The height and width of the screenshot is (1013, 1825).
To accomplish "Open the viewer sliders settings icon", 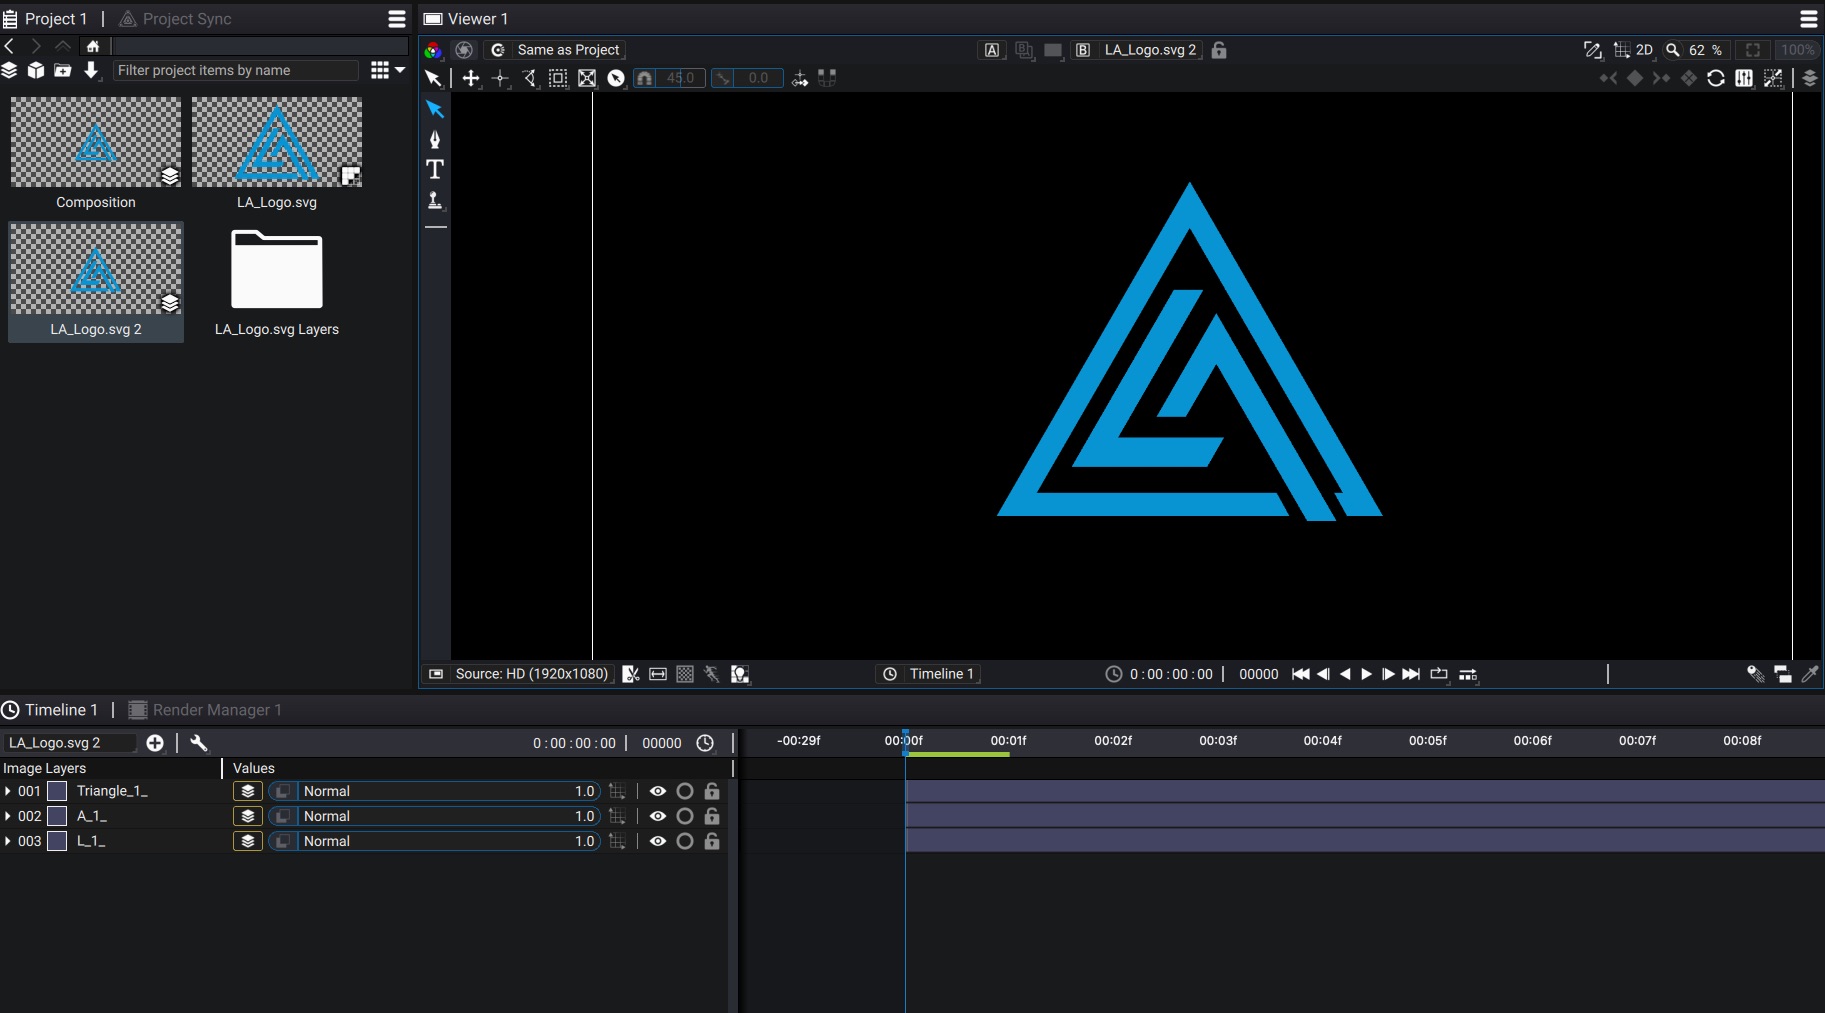I will pyautogui.click(x=1744, y=78).
